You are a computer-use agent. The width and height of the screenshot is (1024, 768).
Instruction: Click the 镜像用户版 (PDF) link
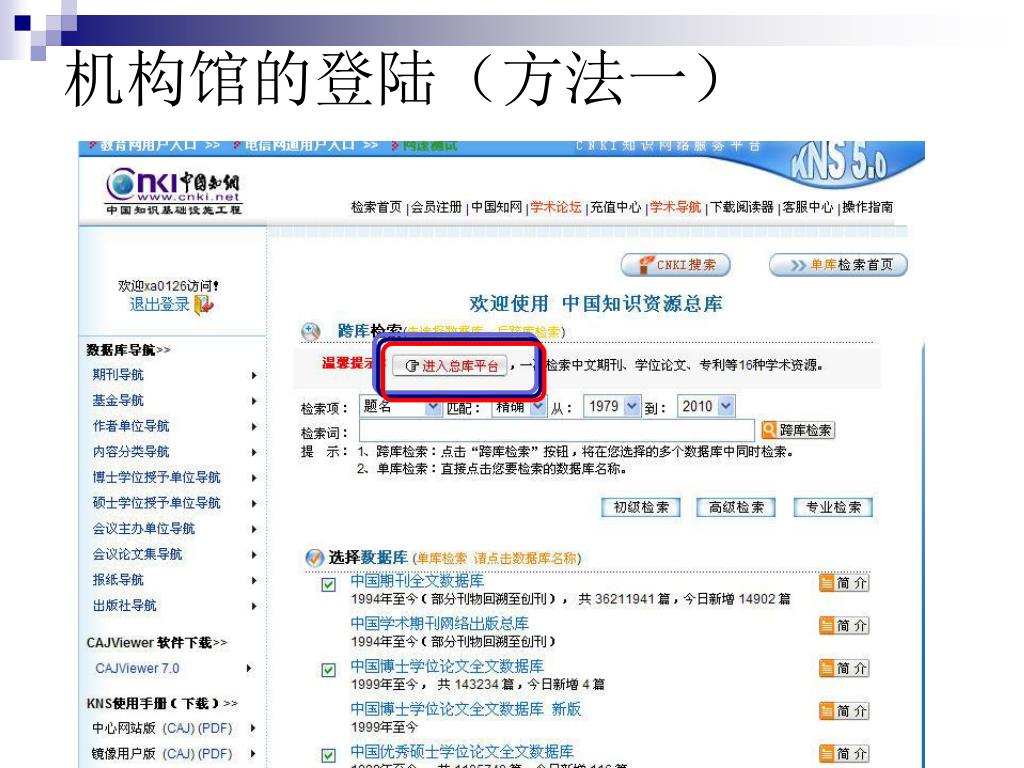(x=215, y=754)
